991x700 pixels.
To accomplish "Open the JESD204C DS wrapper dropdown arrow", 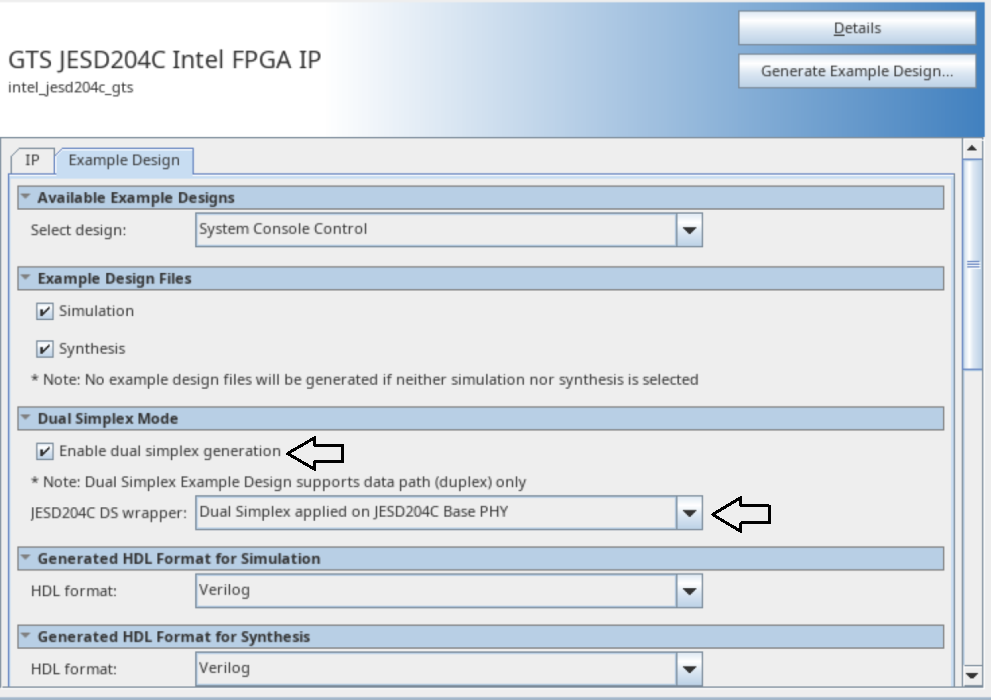I will point(689,514).
